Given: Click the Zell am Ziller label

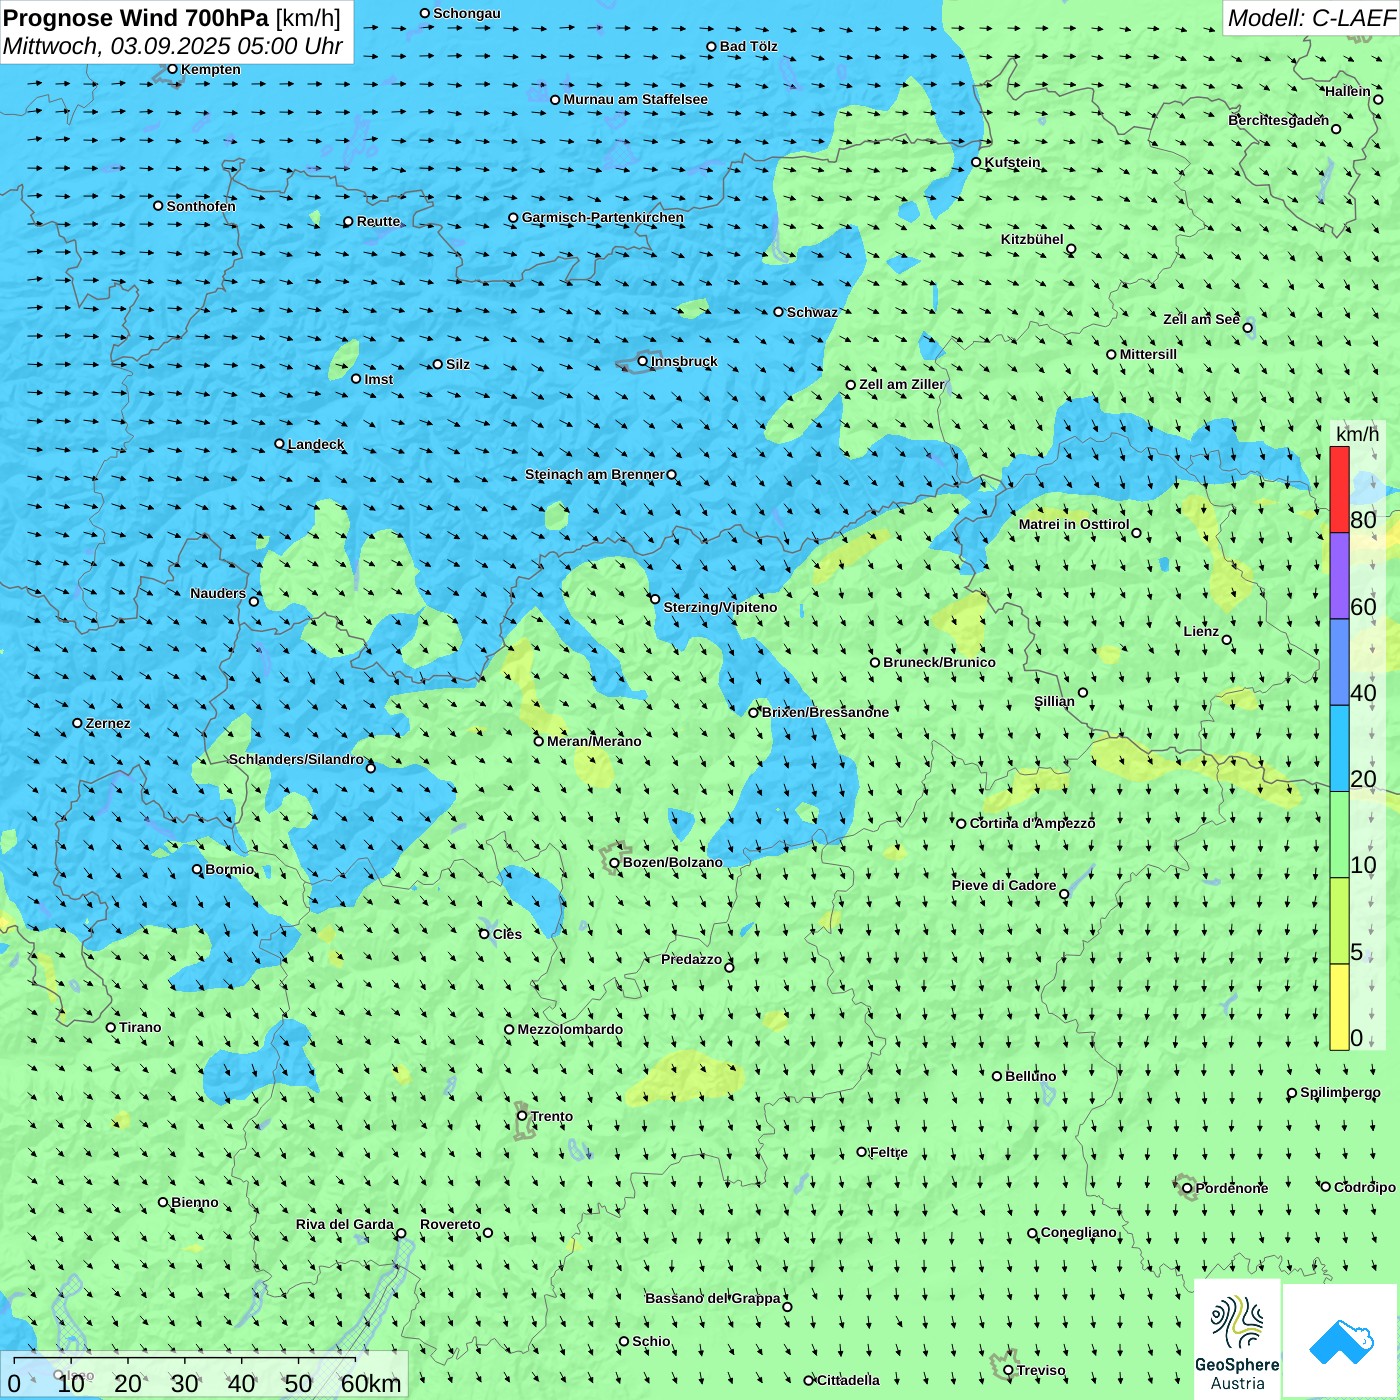Looking at the screenshot, I should click(902, 384).
